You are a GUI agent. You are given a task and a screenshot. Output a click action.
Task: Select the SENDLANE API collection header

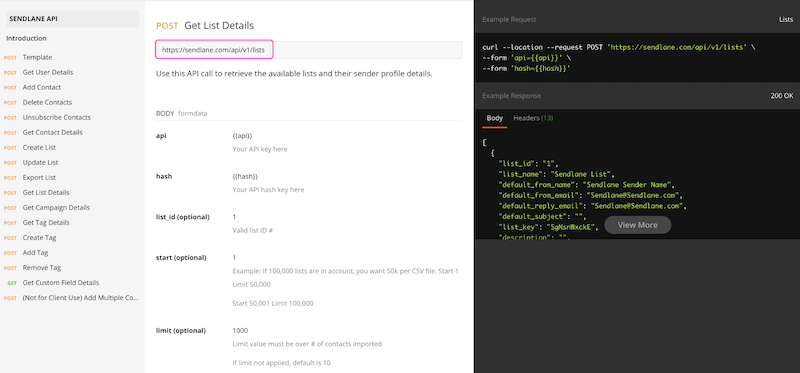(72, 19)
